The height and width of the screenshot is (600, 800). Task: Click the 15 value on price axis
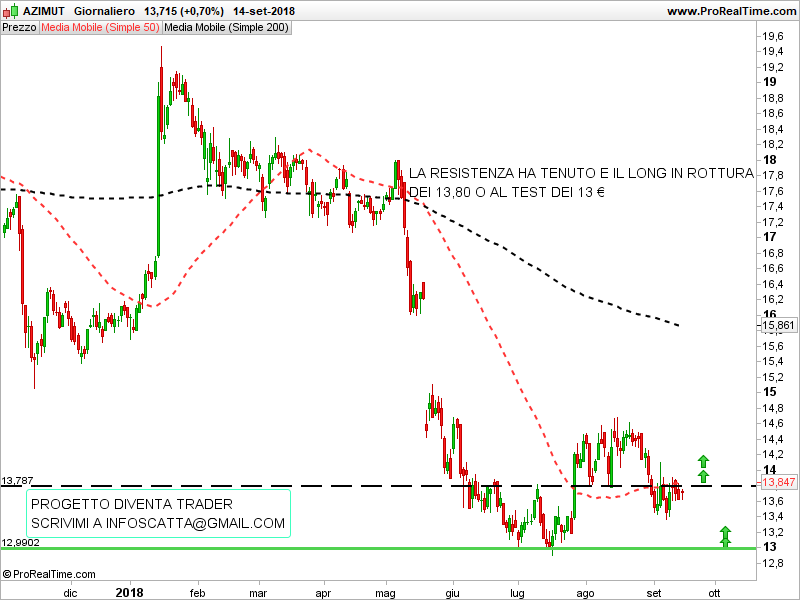tap(769, 392)
